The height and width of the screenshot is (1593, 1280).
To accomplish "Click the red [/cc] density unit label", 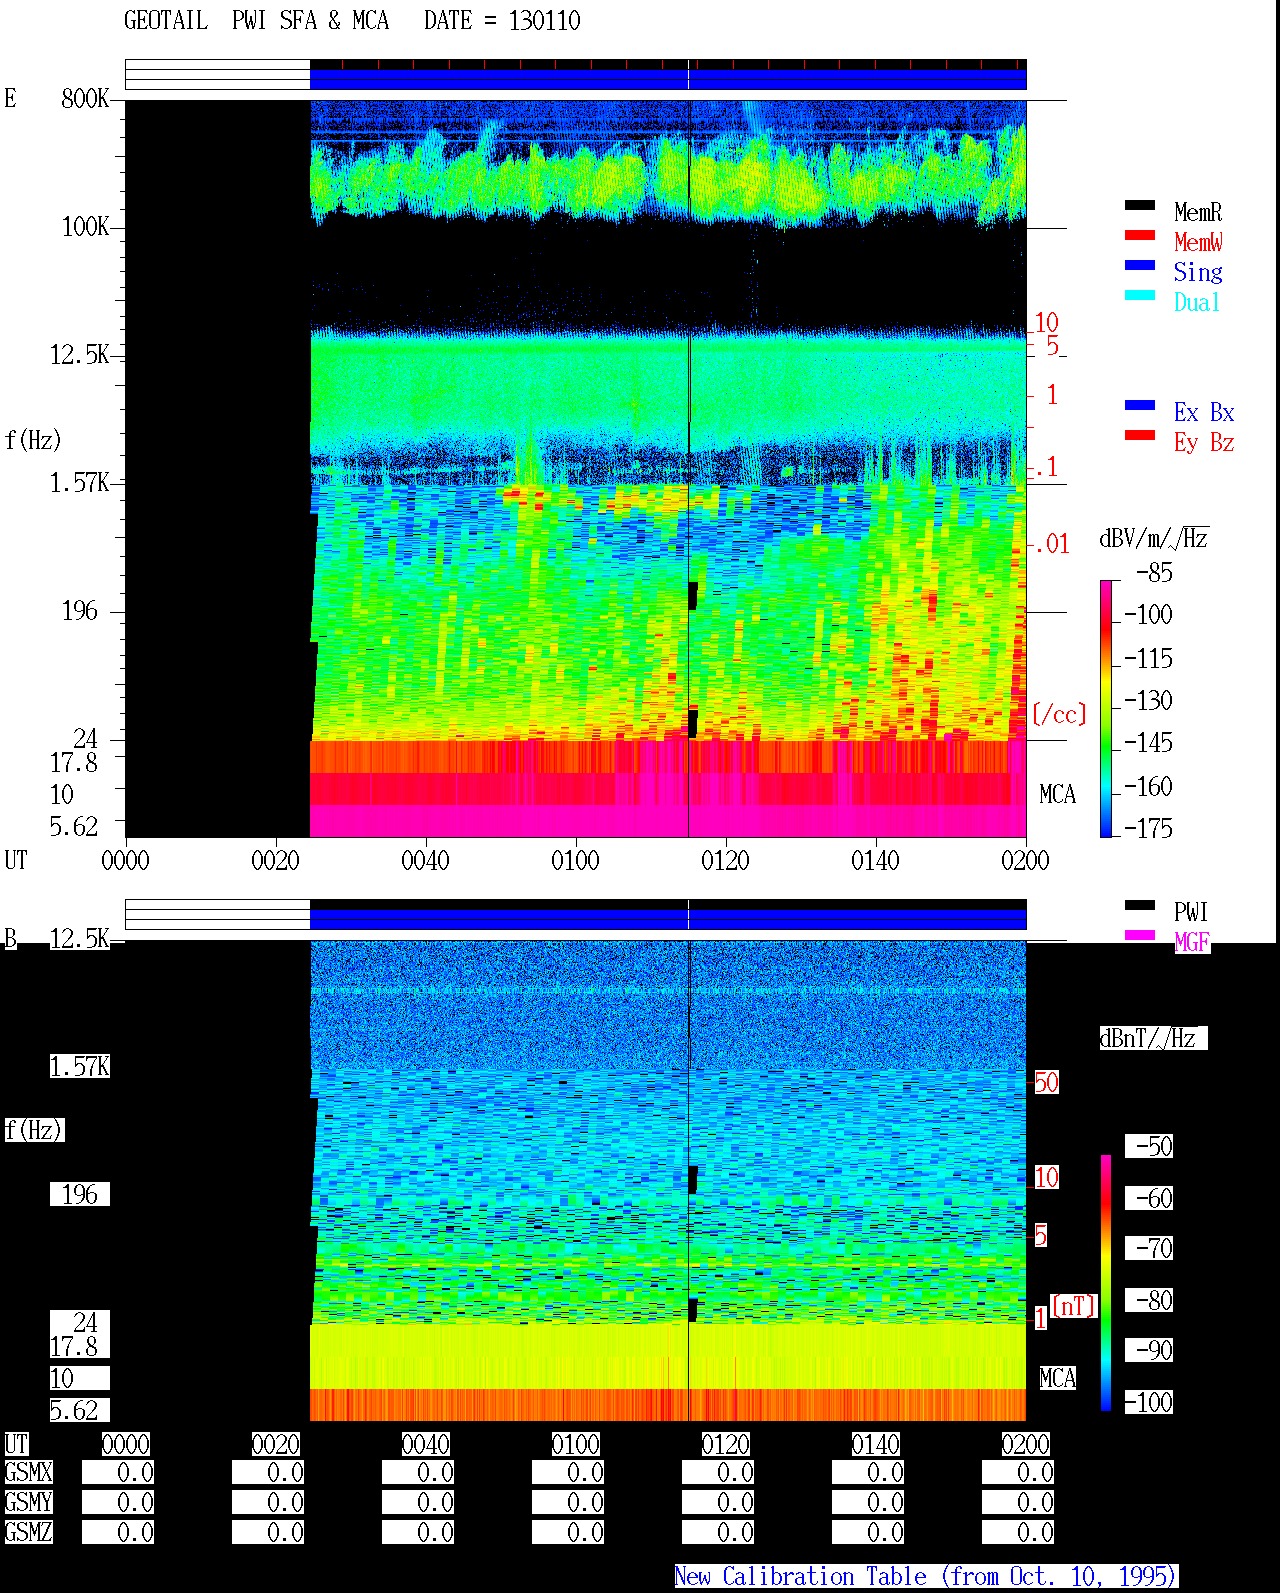I will click(x=1059, y=714).
